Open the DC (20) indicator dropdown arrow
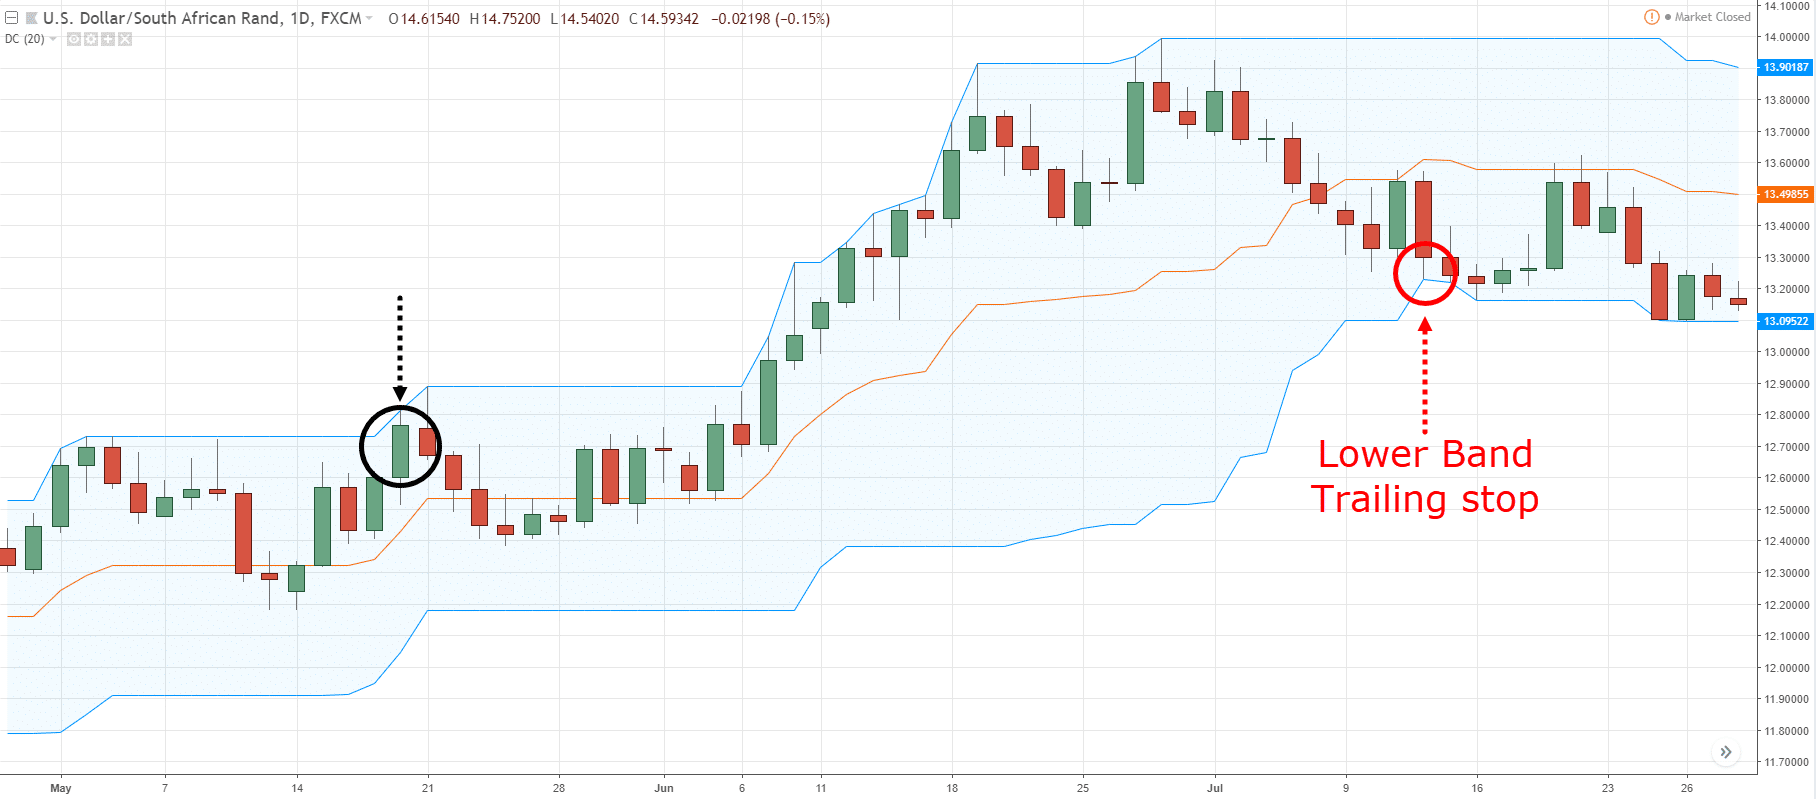The image size is (1816, 799). tap(53, 39)
